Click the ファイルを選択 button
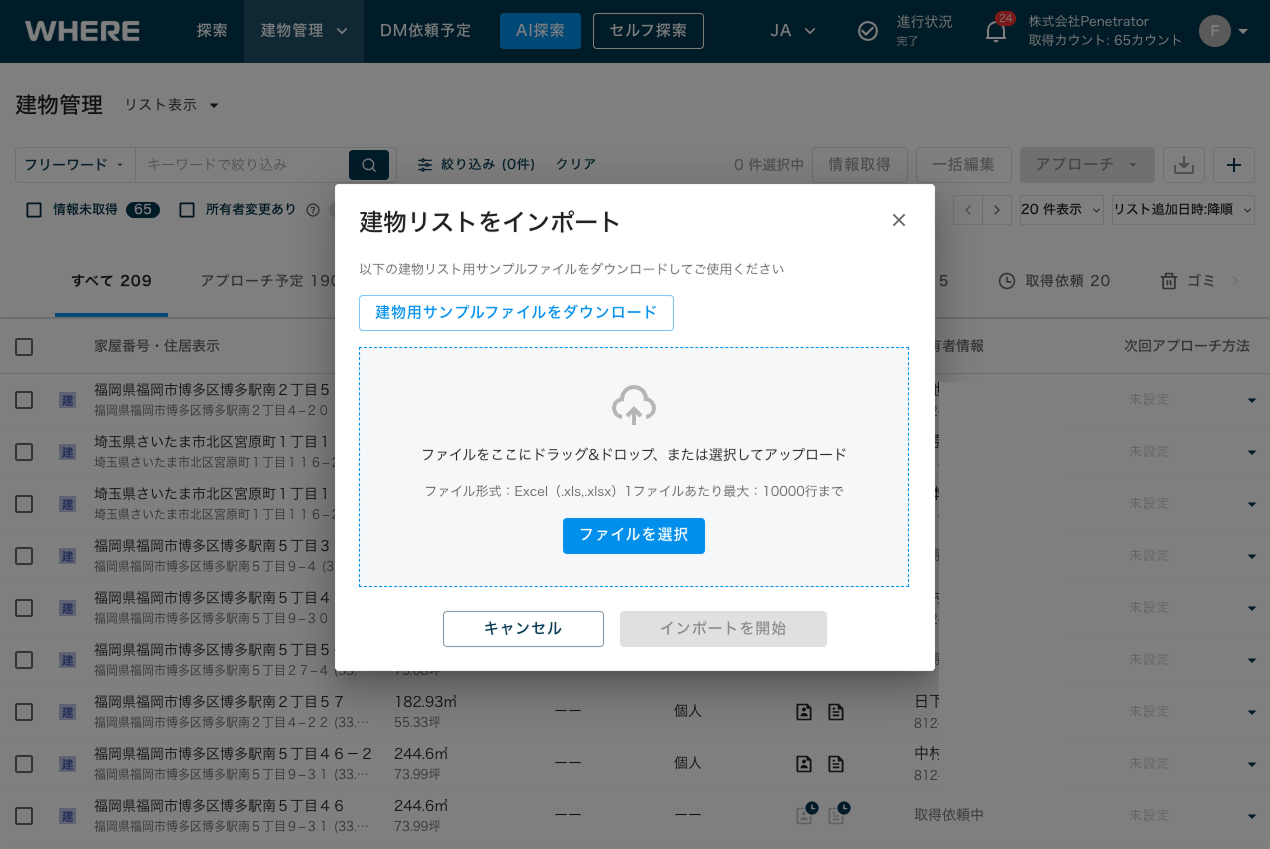This screenshot has height=849, width=1270. tap(633, 535)
